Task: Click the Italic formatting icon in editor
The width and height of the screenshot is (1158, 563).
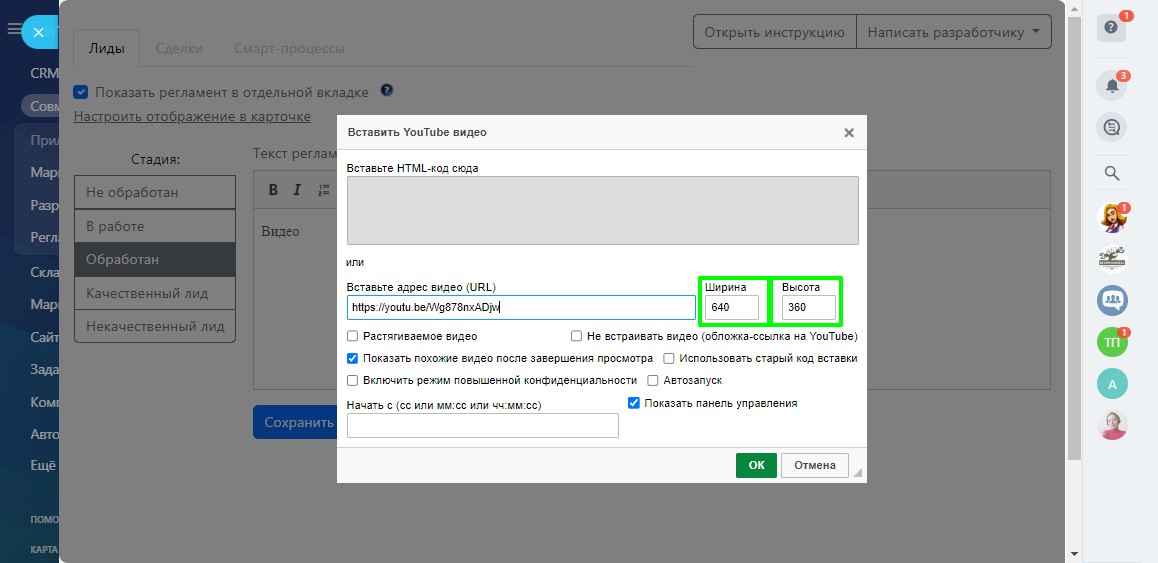Action: (x=297, y=190)
